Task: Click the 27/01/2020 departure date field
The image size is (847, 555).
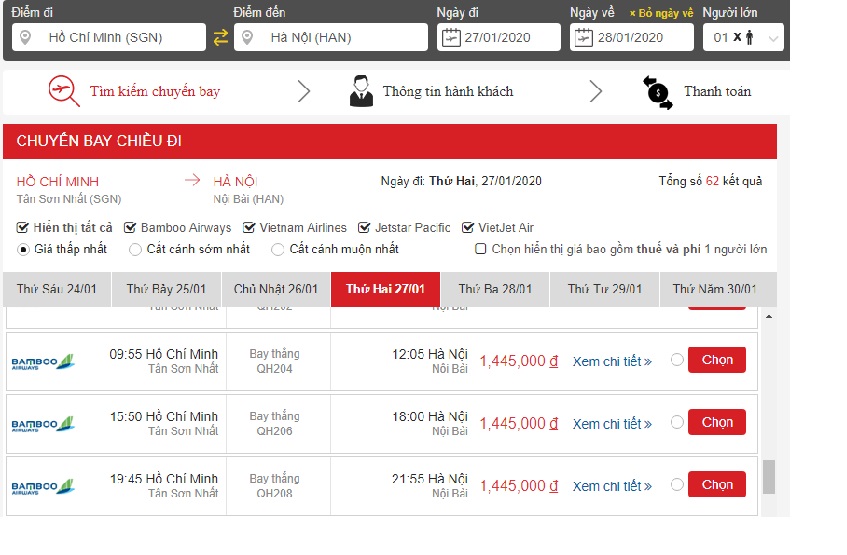Action: [x=499, y=37]
